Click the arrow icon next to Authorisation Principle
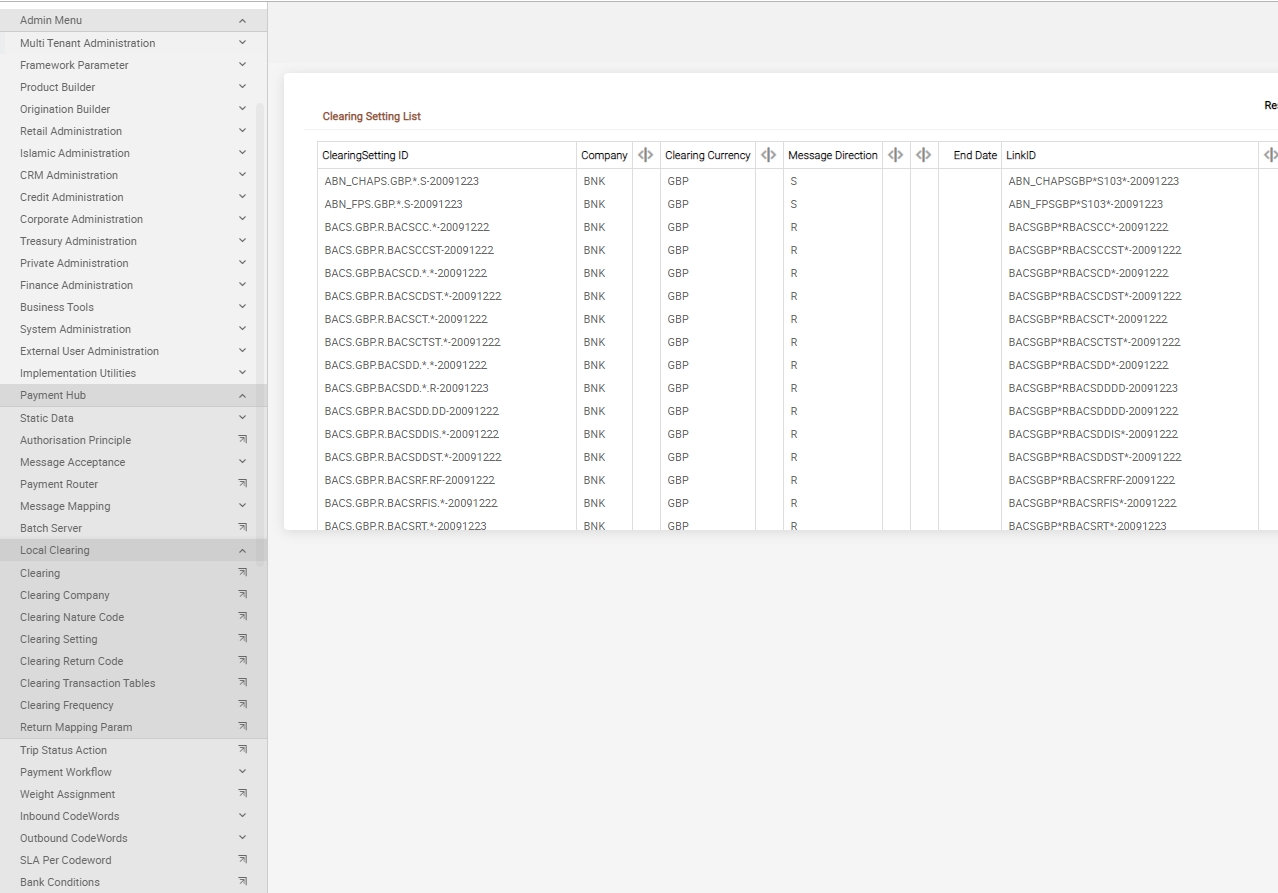 click(242, 440)
